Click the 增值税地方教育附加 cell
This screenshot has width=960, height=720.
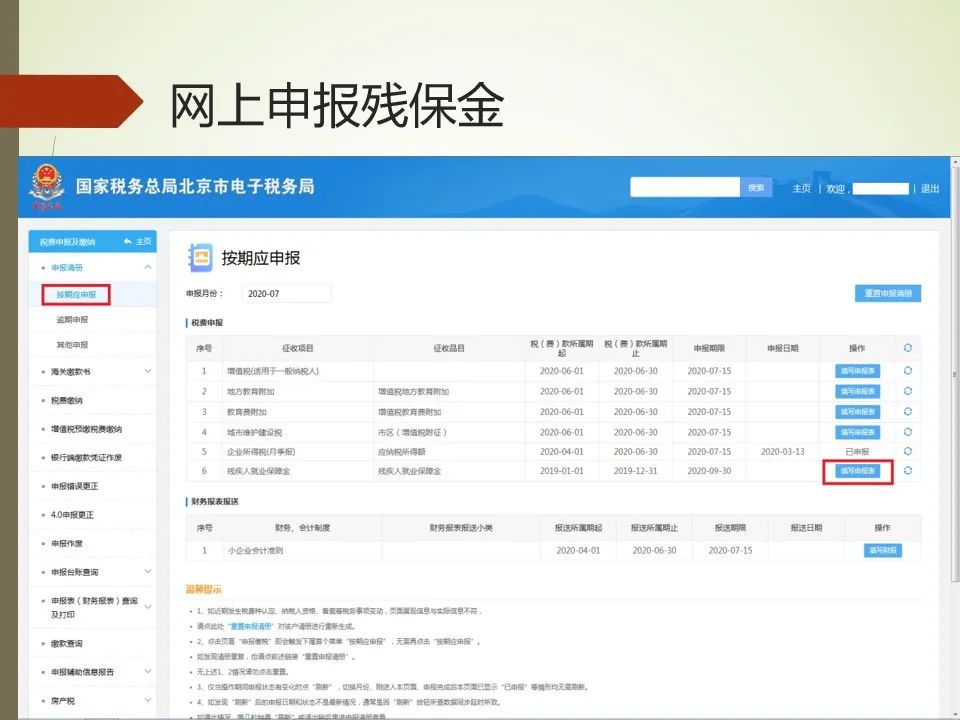(413, 391)
